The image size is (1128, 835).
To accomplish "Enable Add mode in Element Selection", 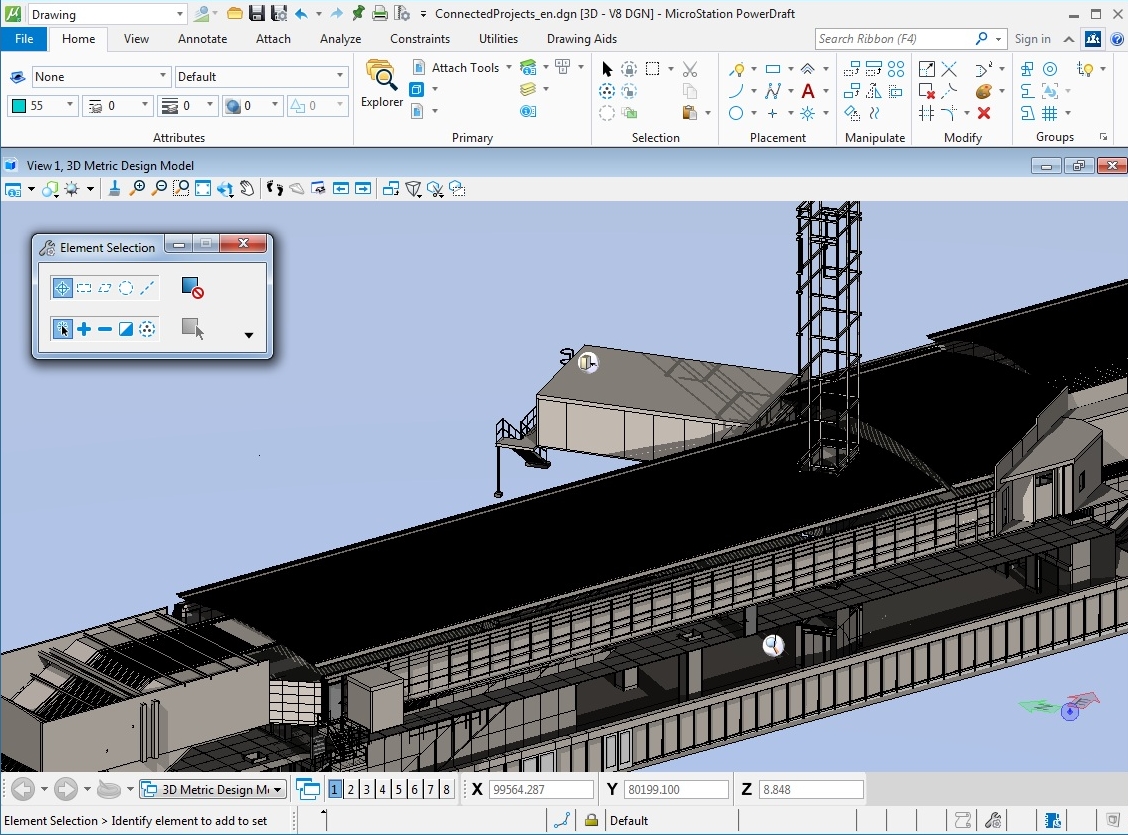I will click(x=84, y=329).
